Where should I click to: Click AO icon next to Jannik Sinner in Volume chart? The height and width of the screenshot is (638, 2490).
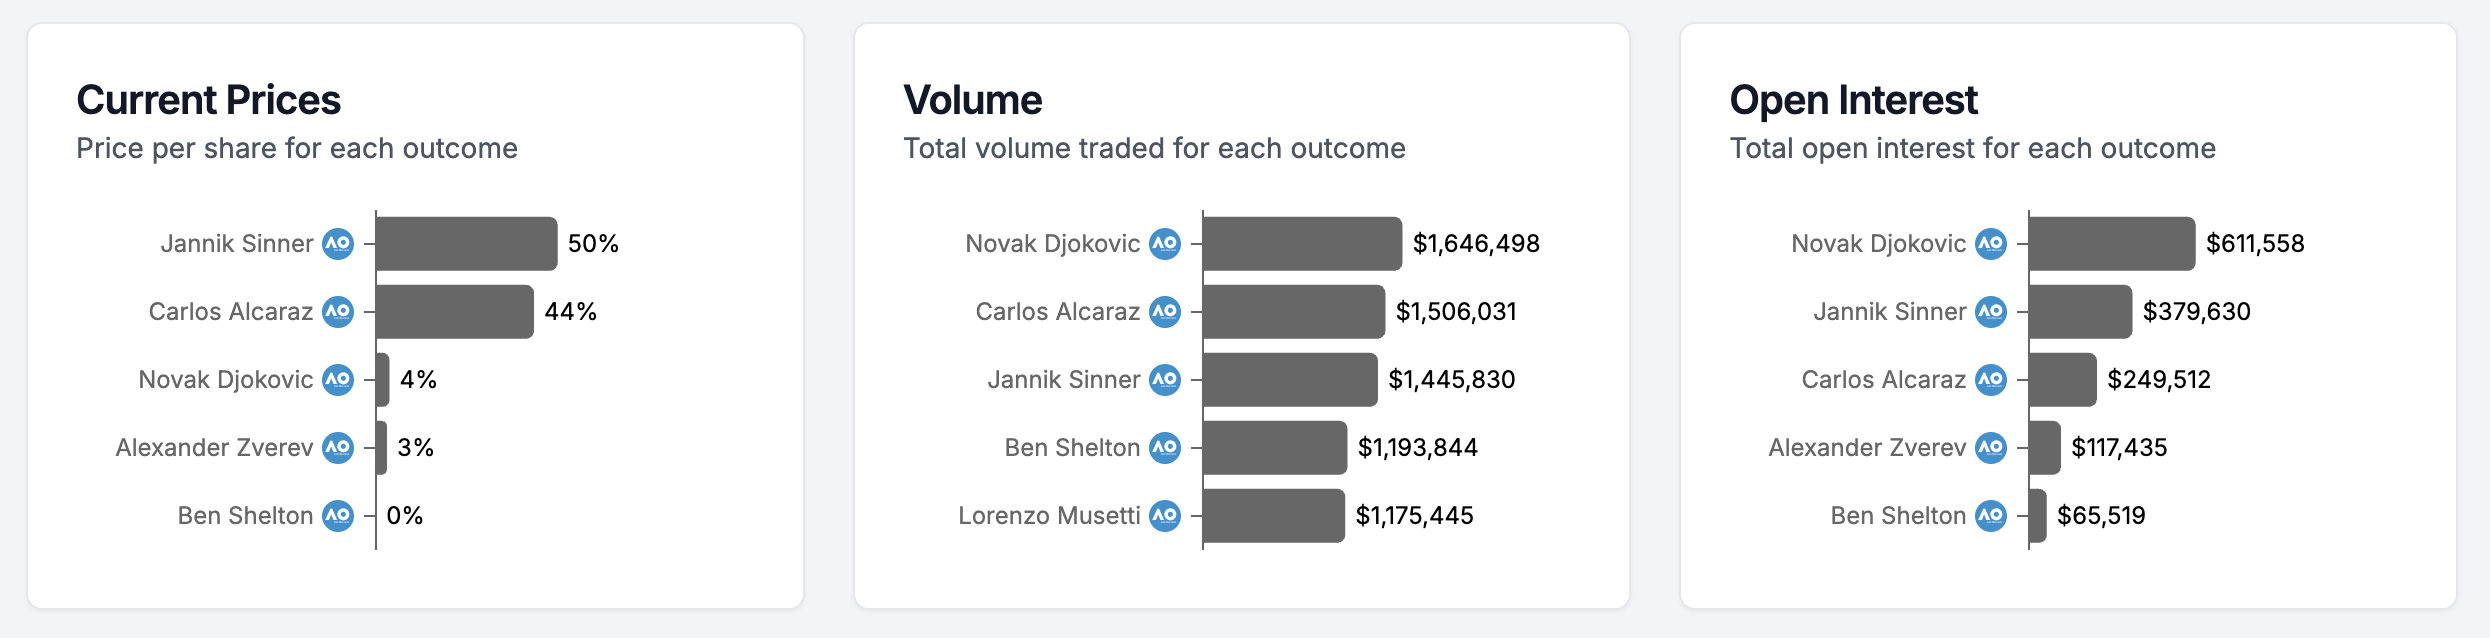(x=1165, y=379)
